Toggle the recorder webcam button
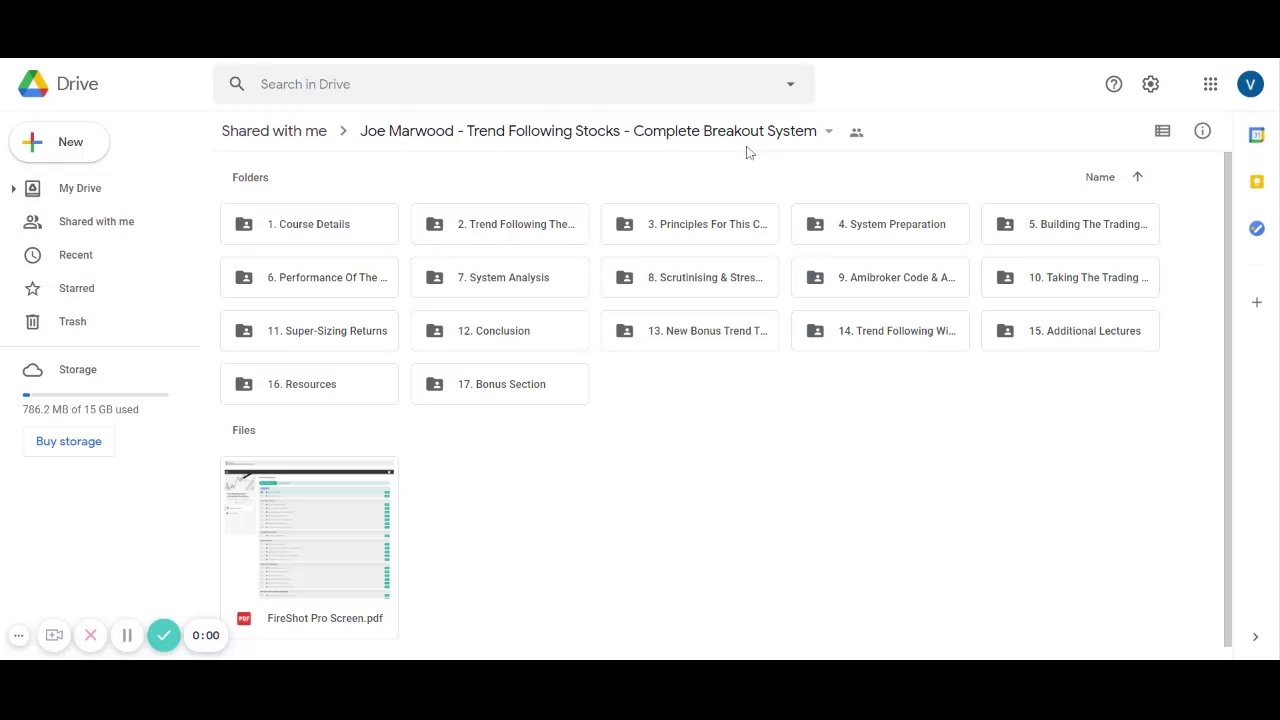The width and height of the screenshot is (1280, 720). [54, 635]
